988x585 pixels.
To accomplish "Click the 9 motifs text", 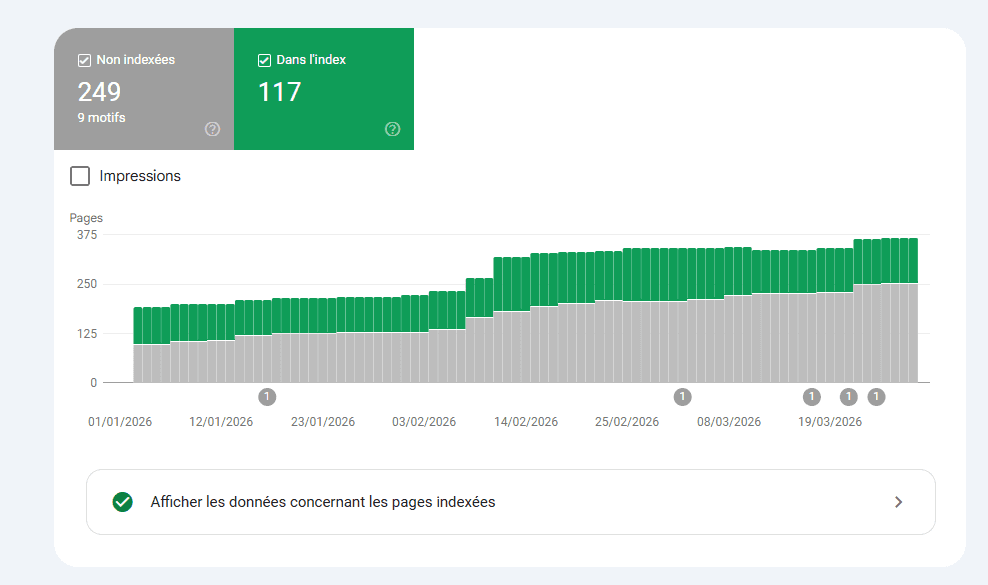I will 101,118.
